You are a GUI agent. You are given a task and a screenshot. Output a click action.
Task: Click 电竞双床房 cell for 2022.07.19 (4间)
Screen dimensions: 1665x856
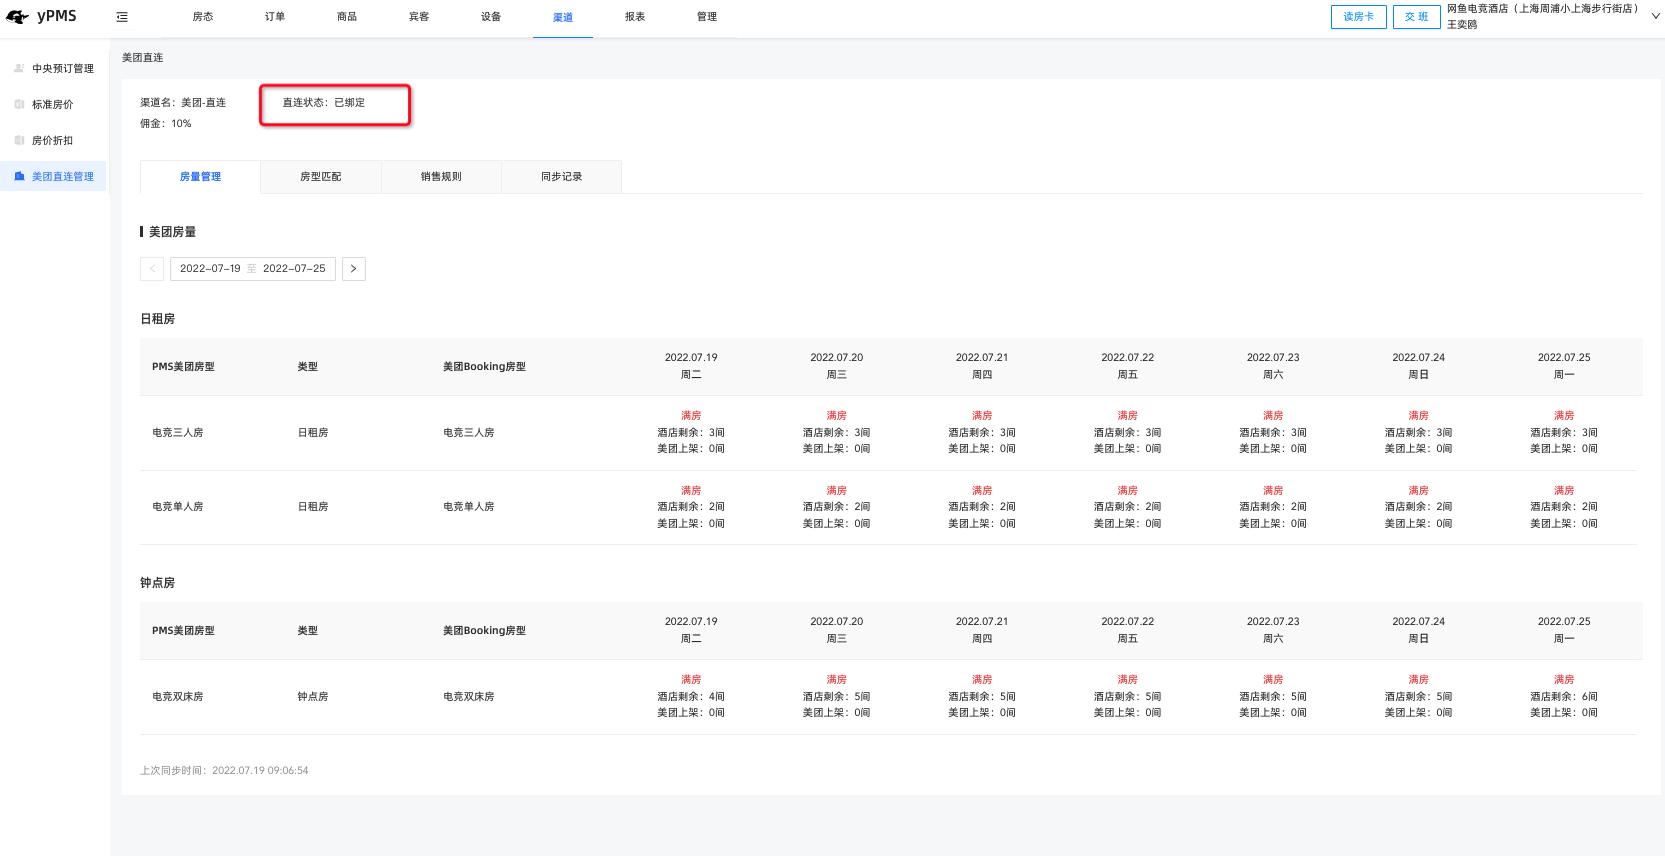pos(691,696)
